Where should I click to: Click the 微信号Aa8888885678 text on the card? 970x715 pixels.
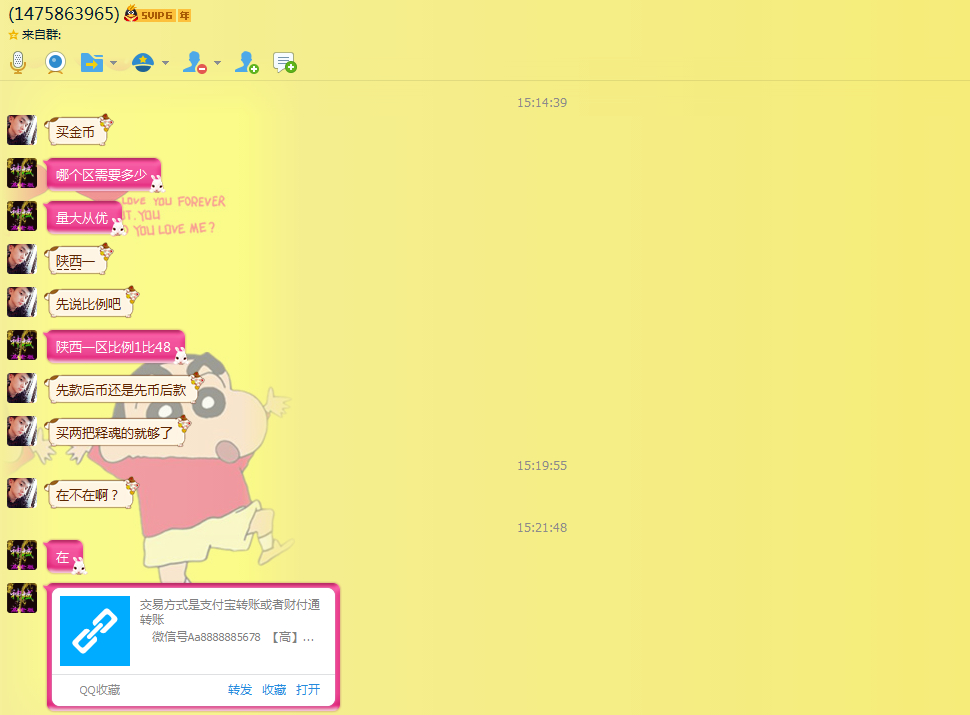pos(207,637)
